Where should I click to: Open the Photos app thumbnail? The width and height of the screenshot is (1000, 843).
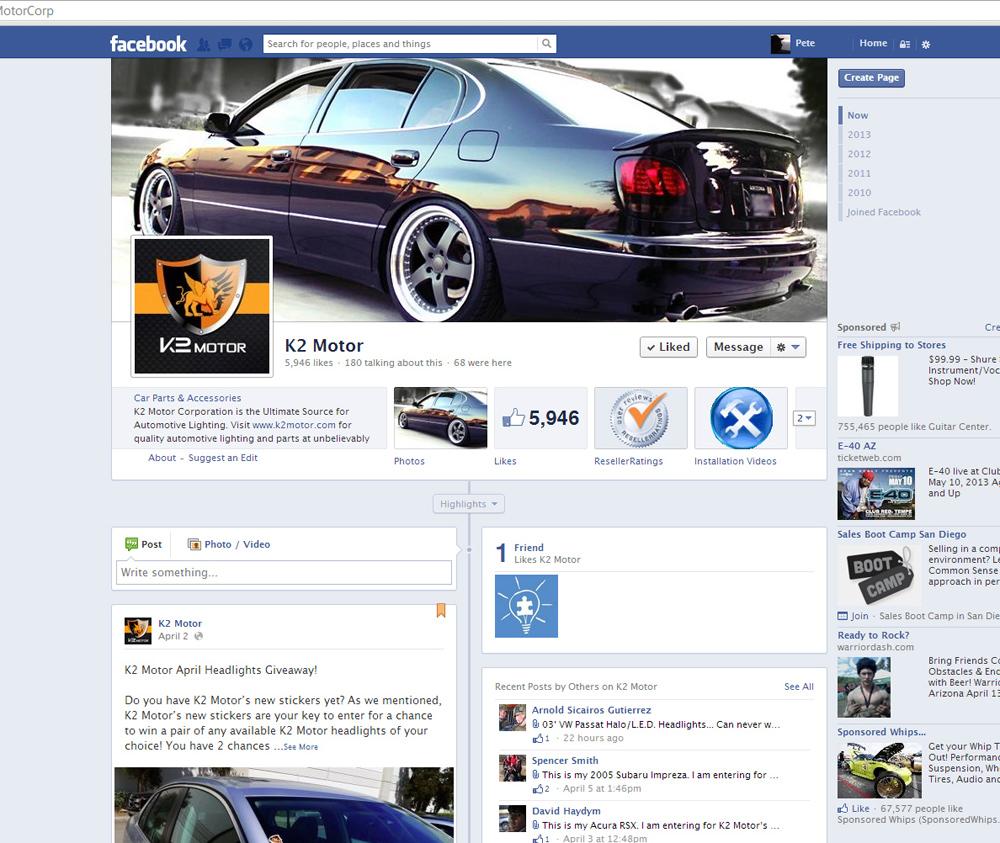(441, 418)
